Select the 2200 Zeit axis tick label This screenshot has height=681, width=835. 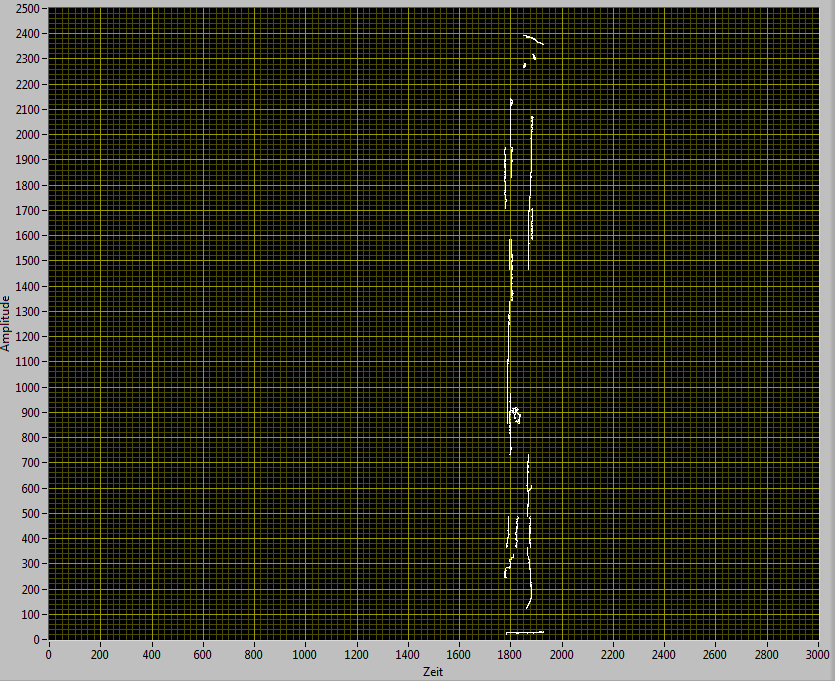(612, 655)
